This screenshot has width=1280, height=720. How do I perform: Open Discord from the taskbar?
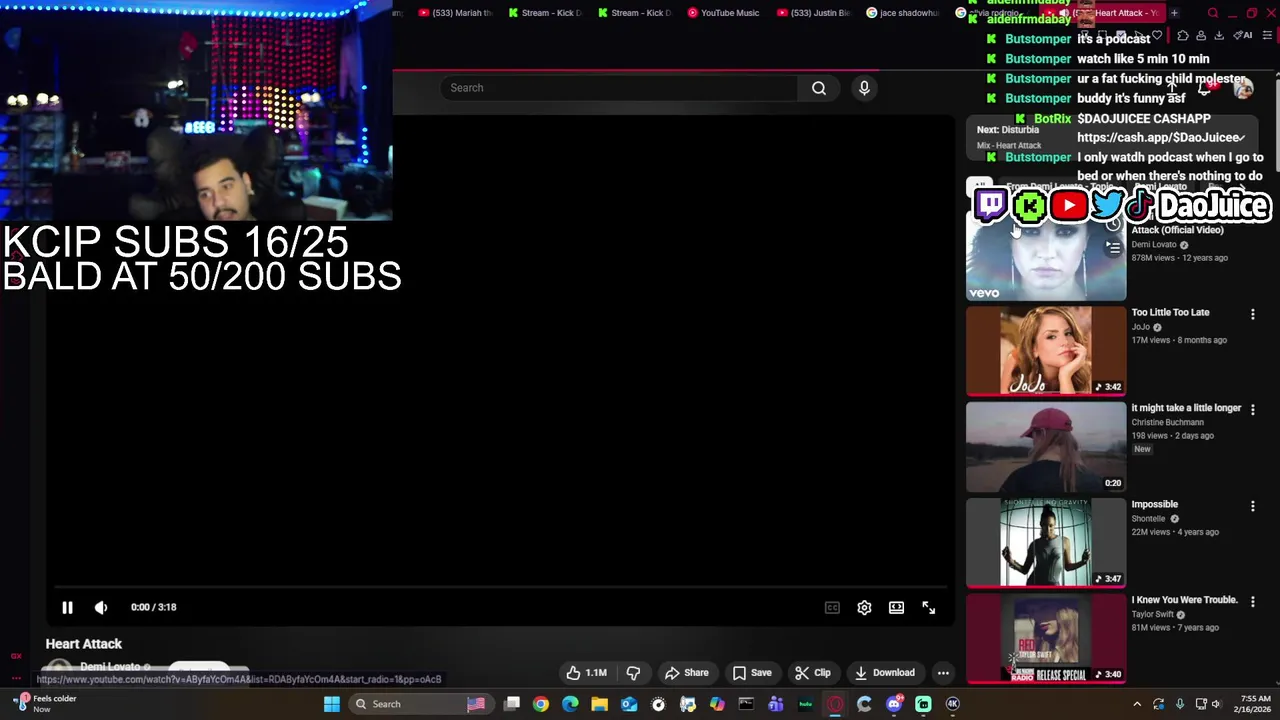point(894,704)
